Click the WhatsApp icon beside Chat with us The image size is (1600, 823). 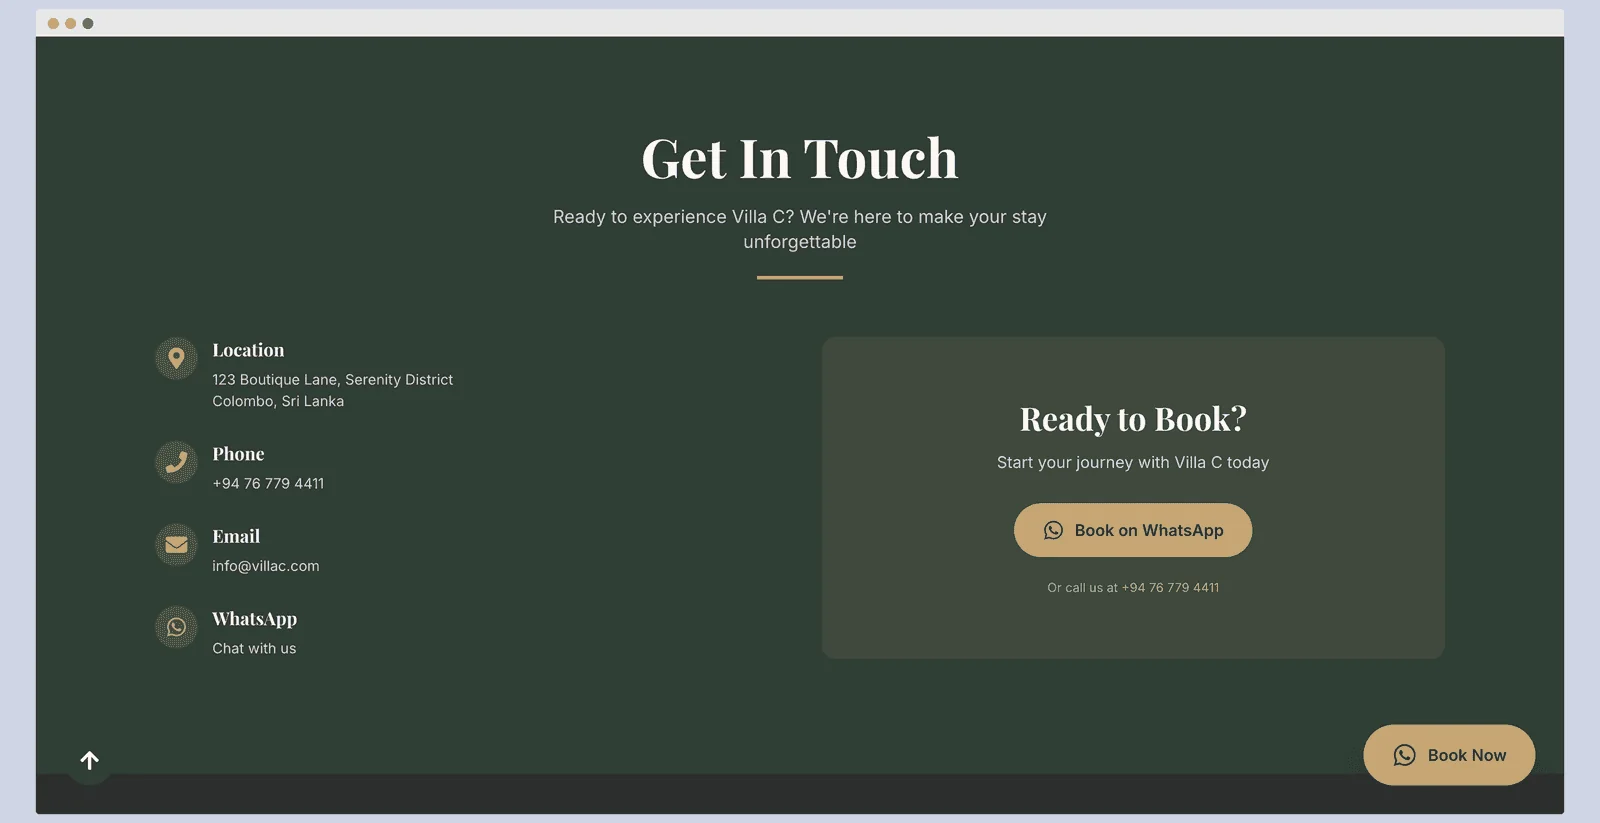click(176, 627)
